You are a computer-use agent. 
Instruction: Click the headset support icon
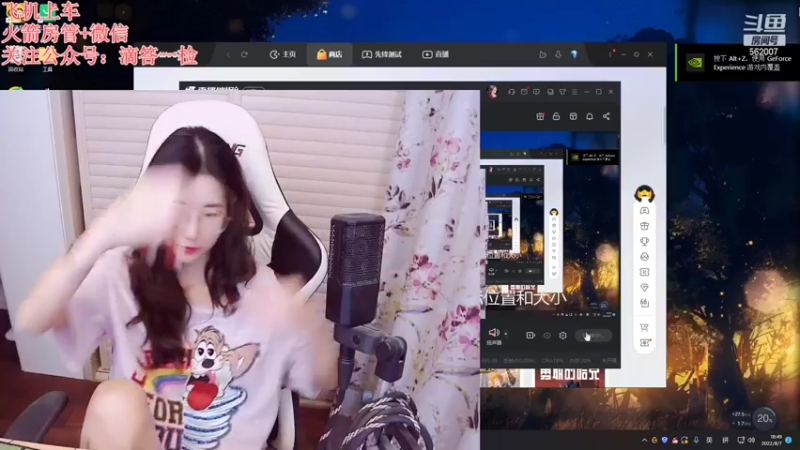pyautogui.click(x=511, y=92)
